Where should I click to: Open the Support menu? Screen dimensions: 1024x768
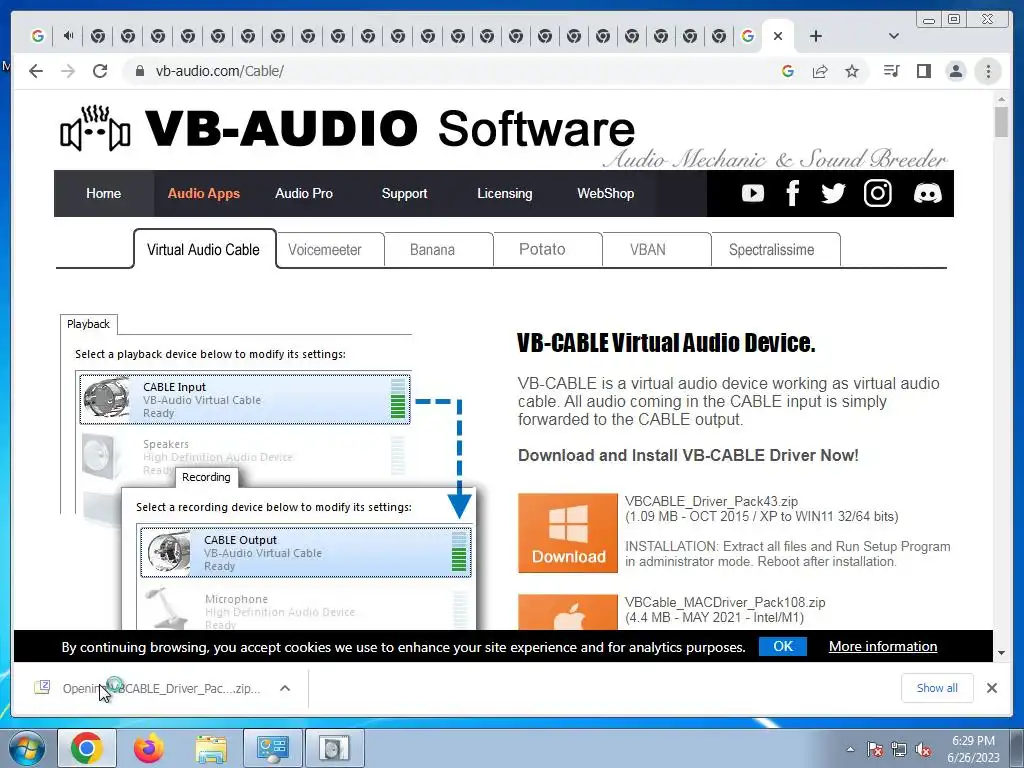pyautogui.click(x=404, y=193)
